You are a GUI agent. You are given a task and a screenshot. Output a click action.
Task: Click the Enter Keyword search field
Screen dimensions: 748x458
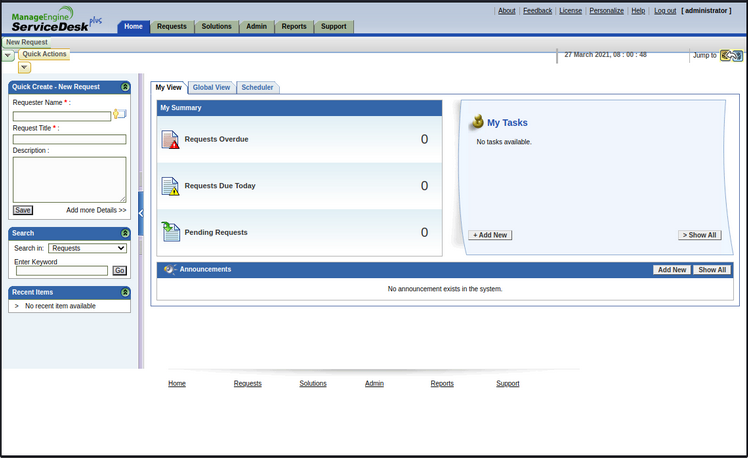tap(62, 271)
